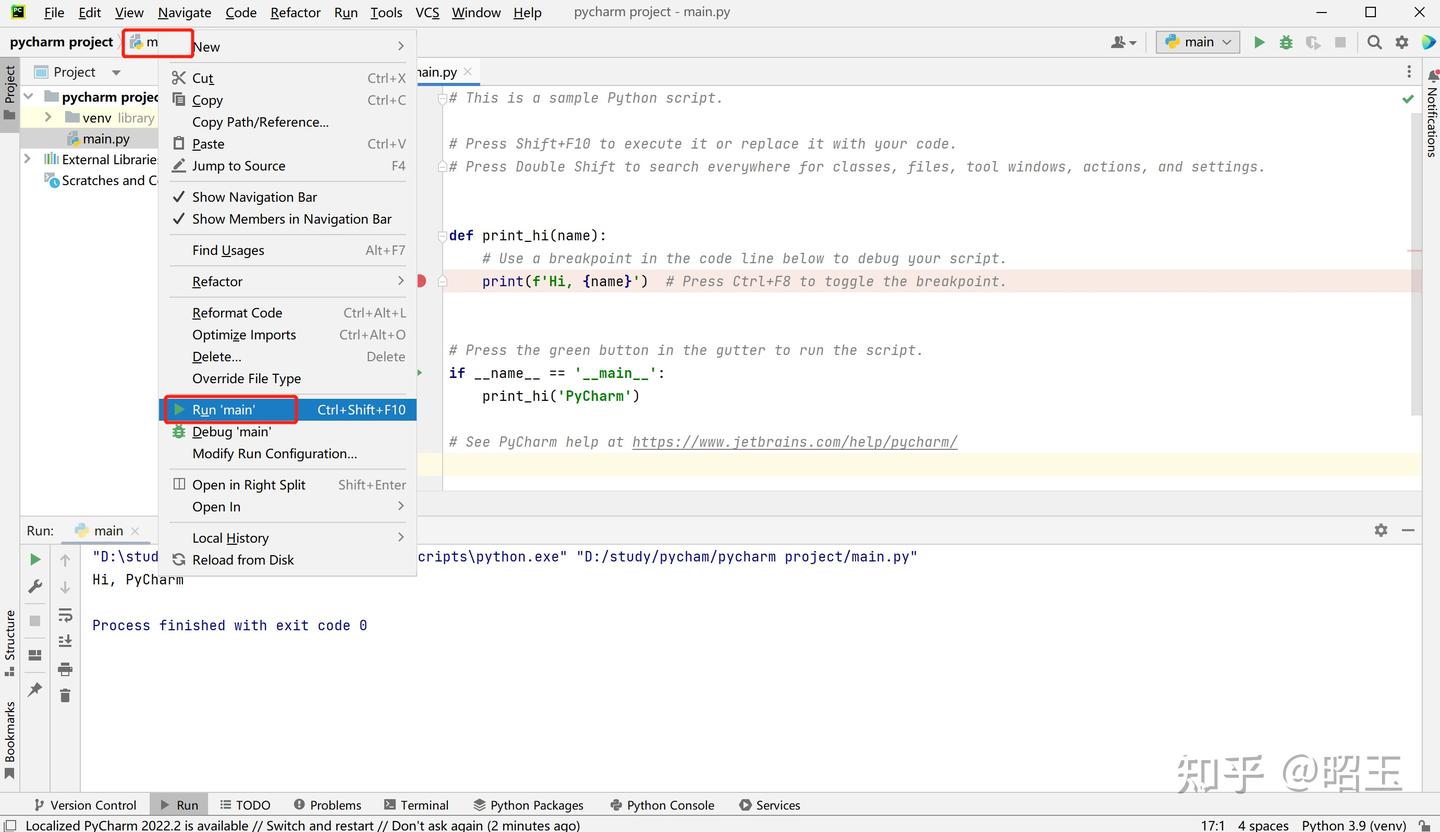Open the Refactor menu in menu bar

click(x=295, y=12)
